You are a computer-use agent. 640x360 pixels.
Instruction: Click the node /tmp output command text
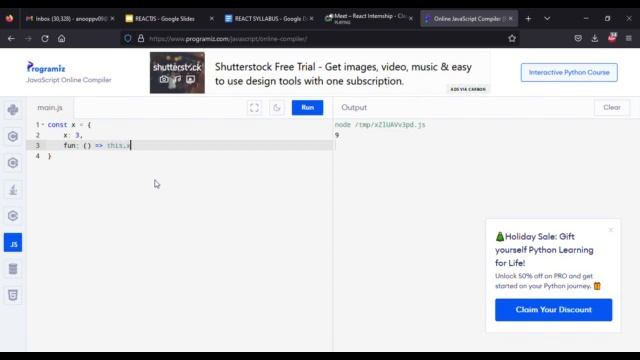[380, 124]
